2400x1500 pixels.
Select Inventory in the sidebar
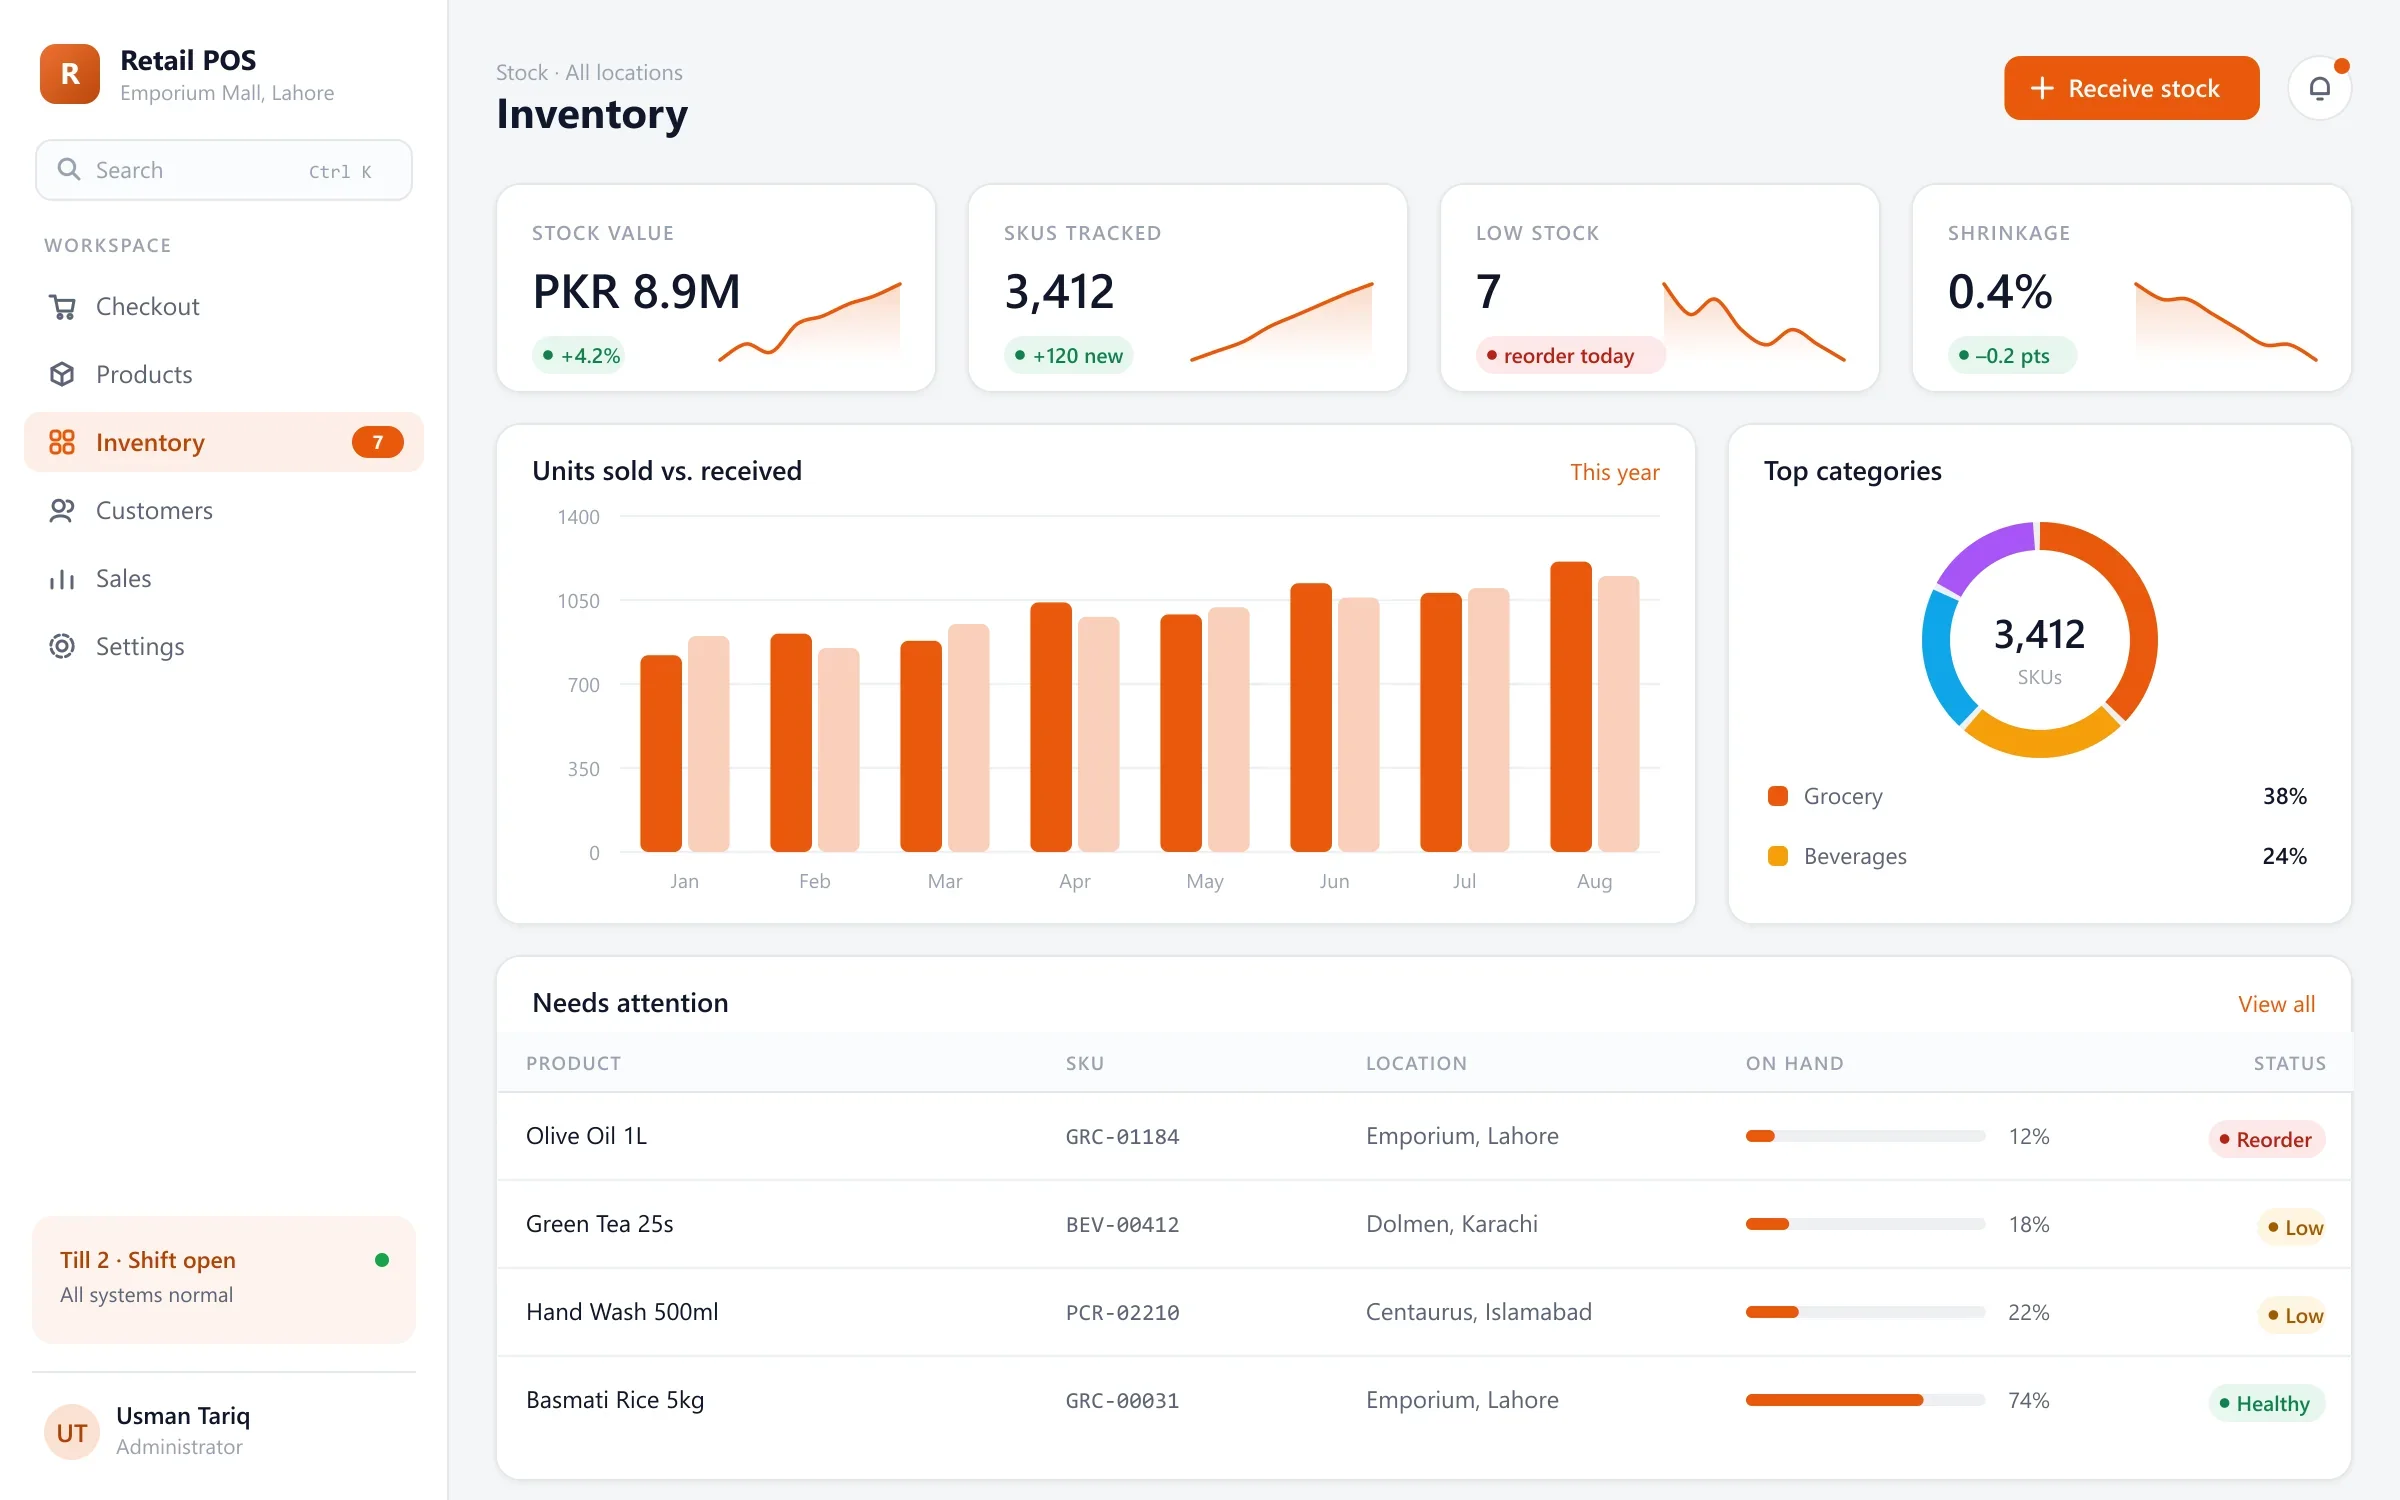pyautogui.click(x=224, y=442)
